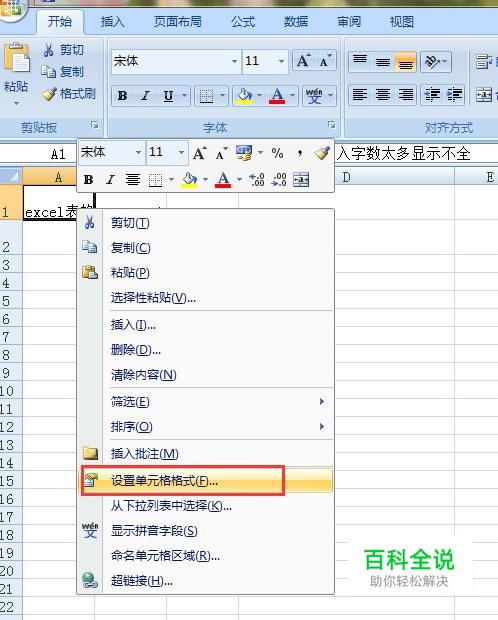Toggle Italic in the ribbon font group
This screenshot has height=620, width=498.
click(145, 96)
